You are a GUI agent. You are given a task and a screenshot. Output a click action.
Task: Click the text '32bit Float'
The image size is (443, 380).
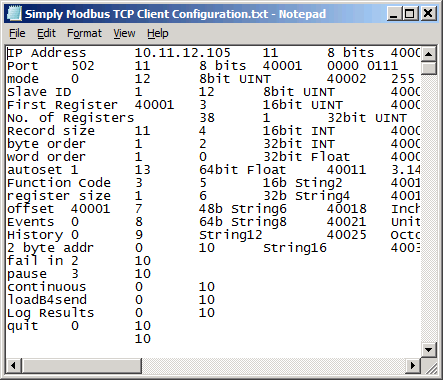point(307,157)
